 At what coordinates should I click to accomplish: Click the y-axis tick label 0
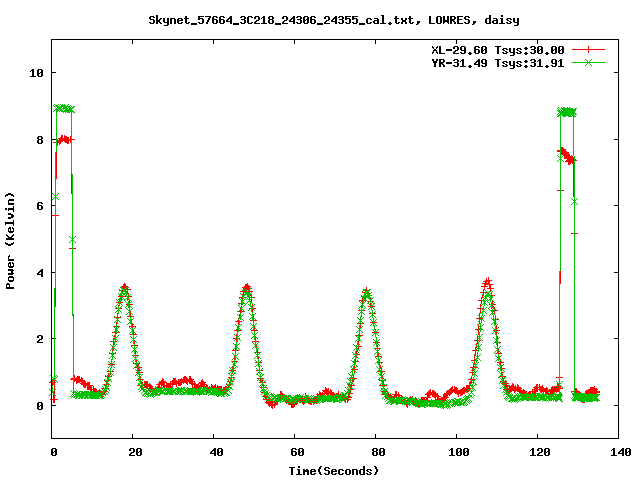pyautogui.click(x=40, y=406)
